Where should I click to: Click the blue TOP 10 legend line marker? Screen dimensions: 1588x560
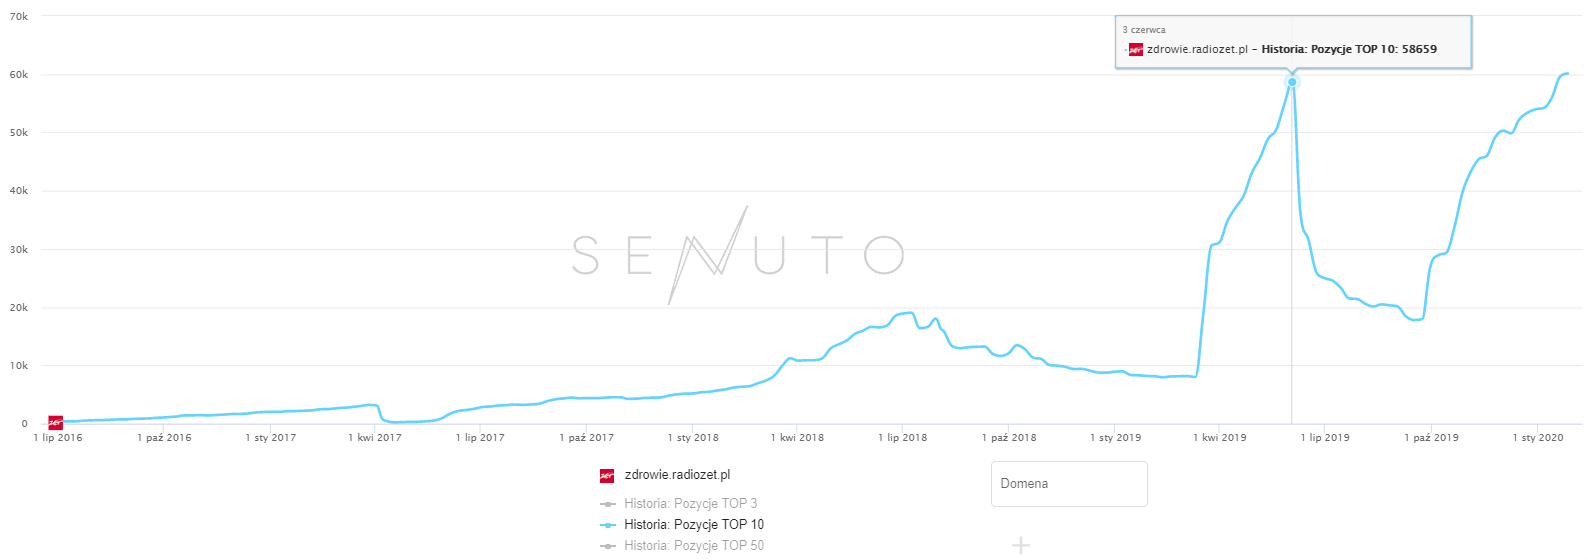pyautogui.click(x=608, y=525)
